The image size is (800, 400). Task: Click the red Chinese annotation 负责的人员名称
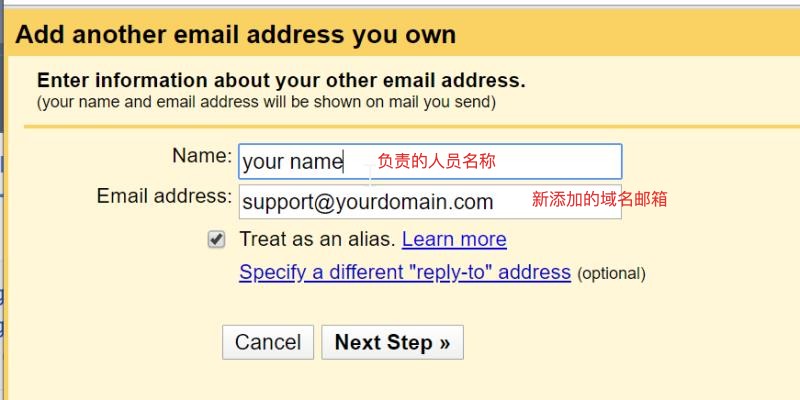pyautogui.click(x=437, y=161)
